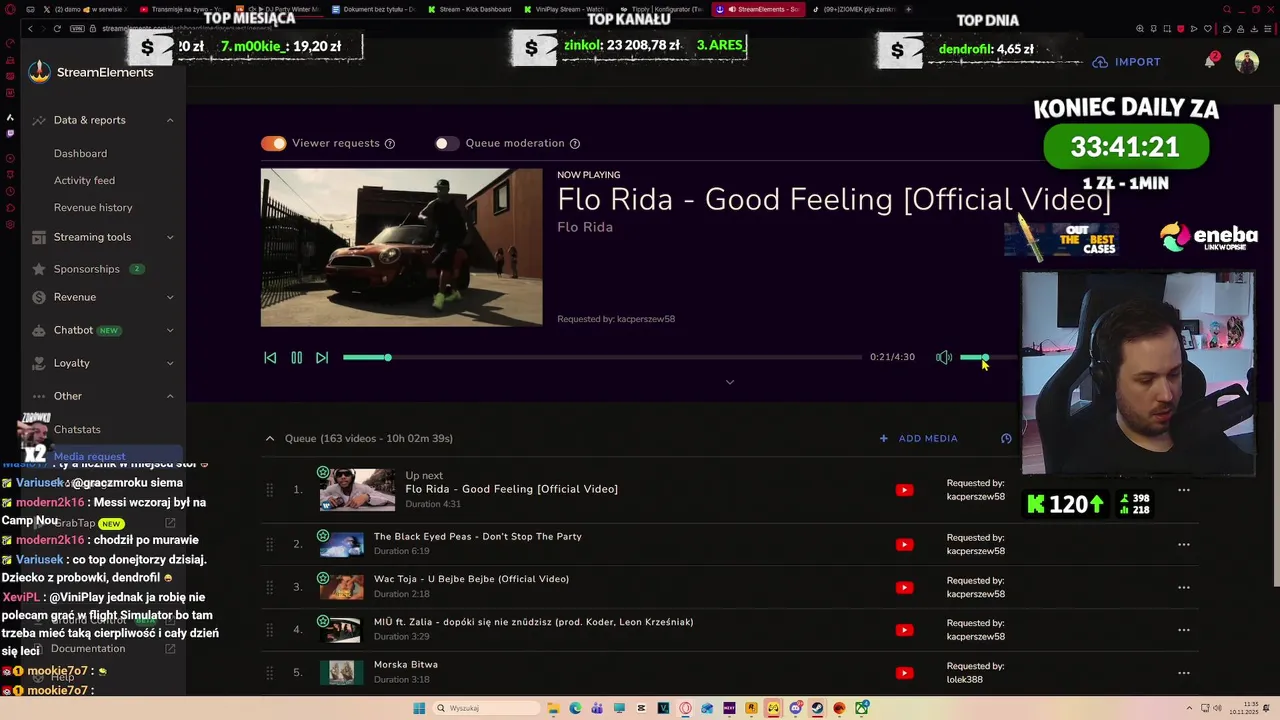Open Chatstats in sidebar
Image resolution: width=1280 pixels, height=720 pixels.
click(x=77, y=430)
